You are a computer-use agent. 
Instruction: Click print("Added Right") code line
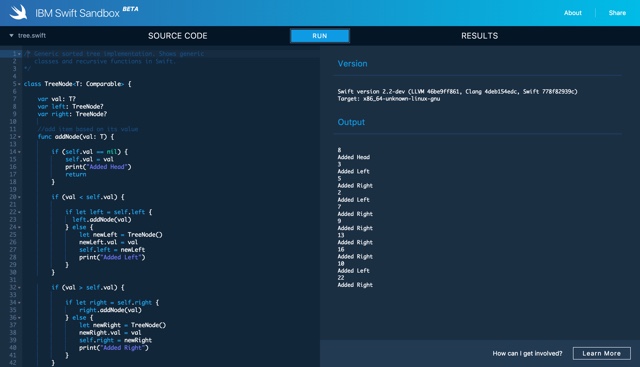[x=114, y=348]
